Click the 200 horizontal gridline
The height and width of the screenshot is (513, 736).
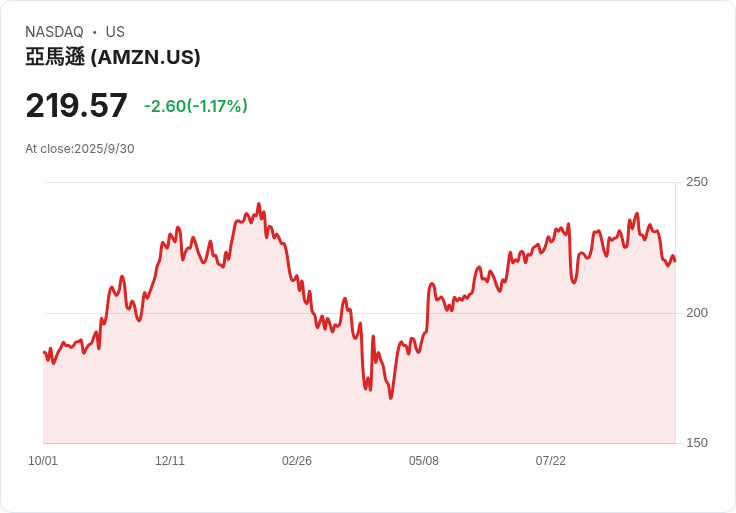(359, 313)
